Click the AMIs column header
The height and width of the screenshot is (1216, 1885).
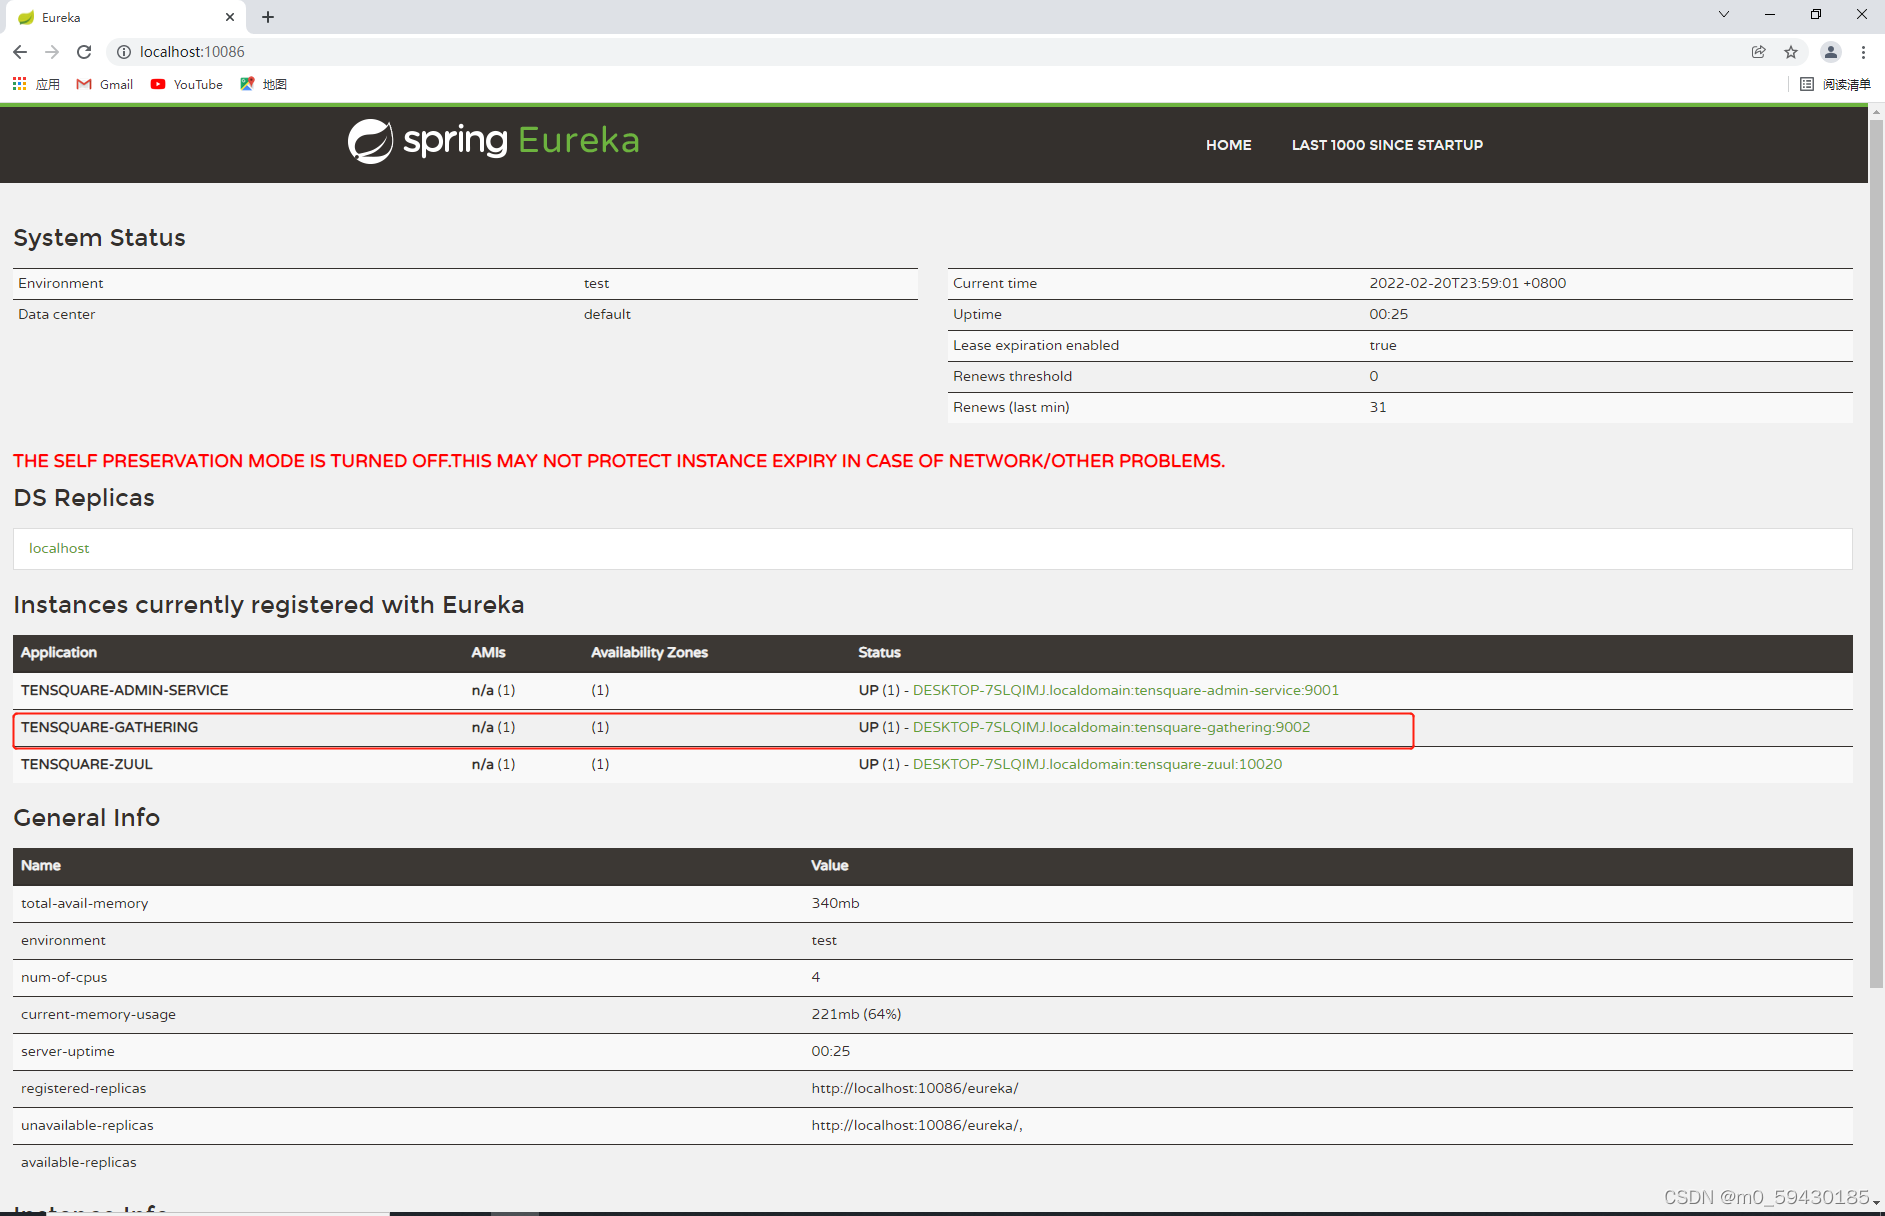488,652
